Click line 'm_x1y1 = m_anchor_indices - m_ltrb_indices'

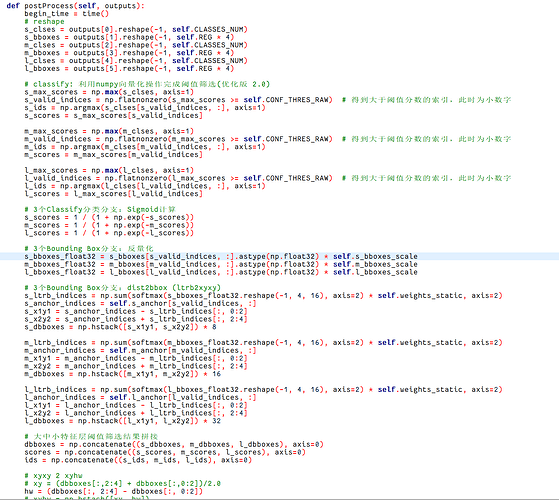[136, 359]
